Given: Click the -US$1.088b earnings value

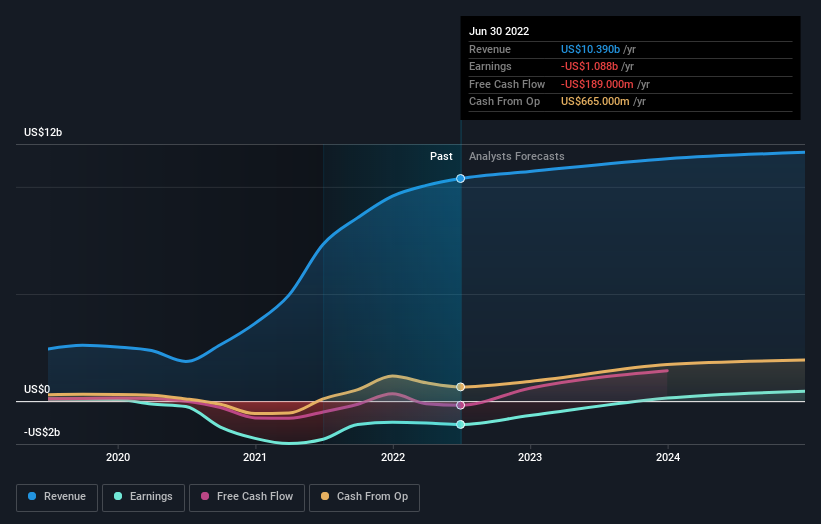Looking at the screenshot, I should pyautogui.click(x=590, y=66).
